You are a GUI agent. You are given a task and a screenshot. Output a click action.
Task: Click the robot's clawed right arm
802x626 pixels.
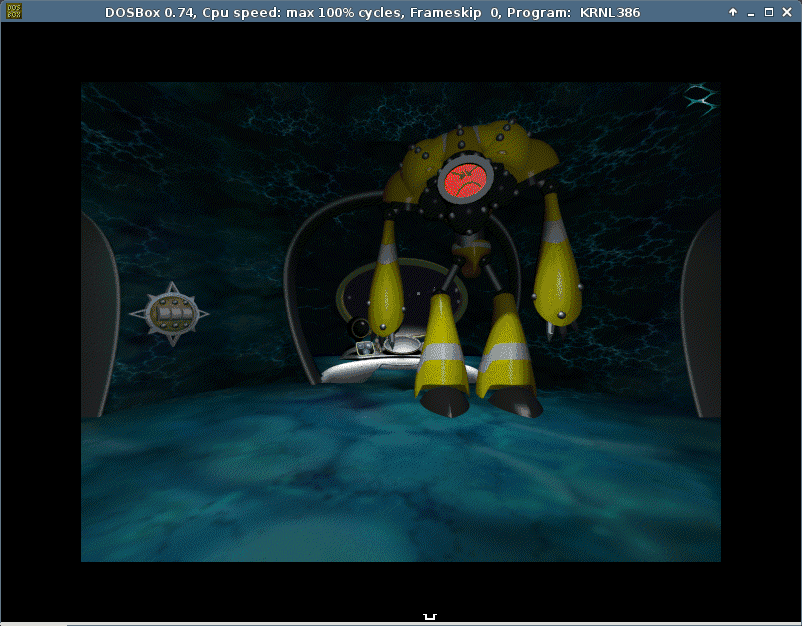tap(558, 266)
